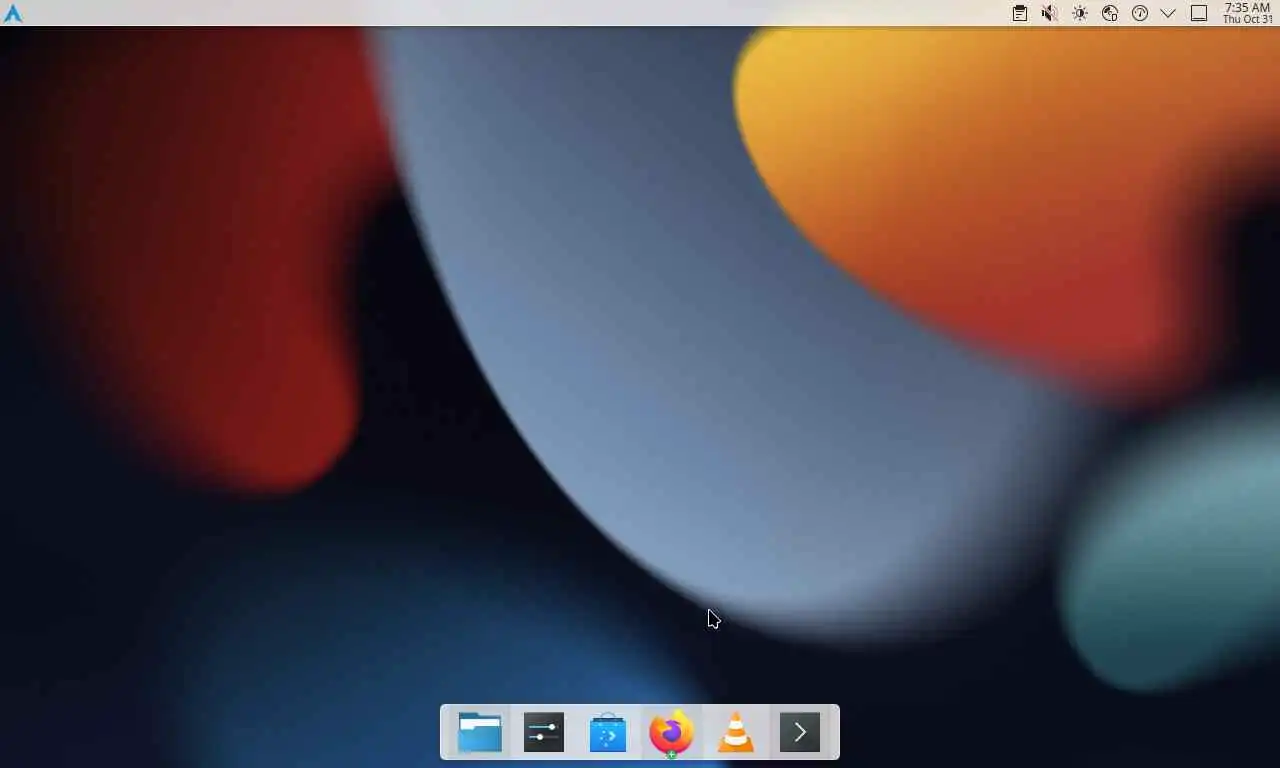Open System Settings from the dock

[x=544, y=732]
